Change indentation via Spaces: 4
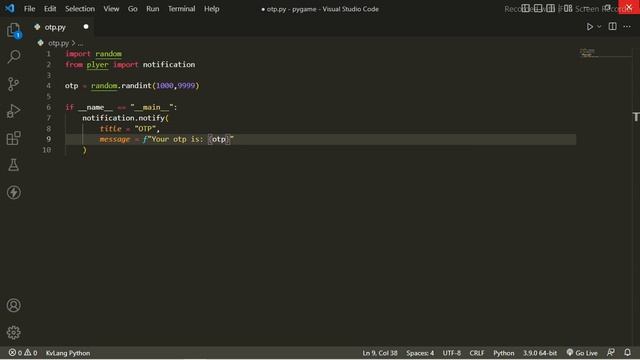The image size is (640, 360). click(x=420, y=353)
